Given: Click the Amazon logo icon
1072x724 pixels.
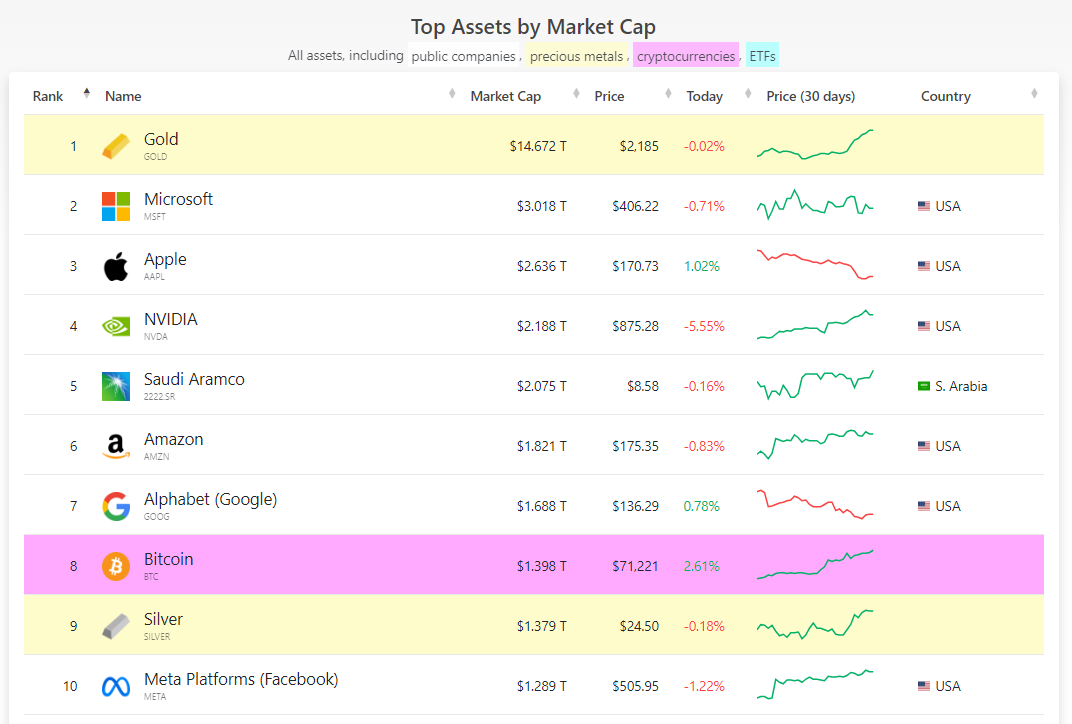Looking at the screenshot, I should (x=116, y=446).
